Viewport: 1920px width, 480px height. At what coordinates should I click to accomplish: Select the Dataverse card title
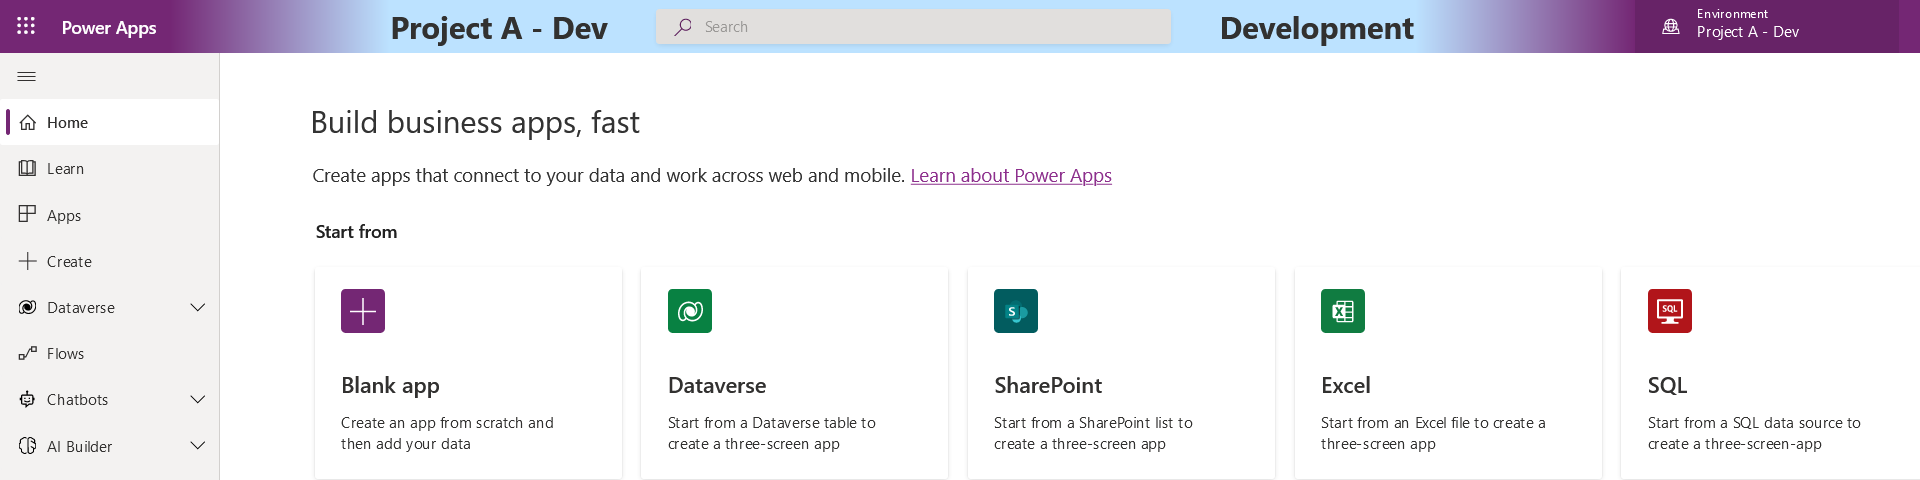(717, 385)
